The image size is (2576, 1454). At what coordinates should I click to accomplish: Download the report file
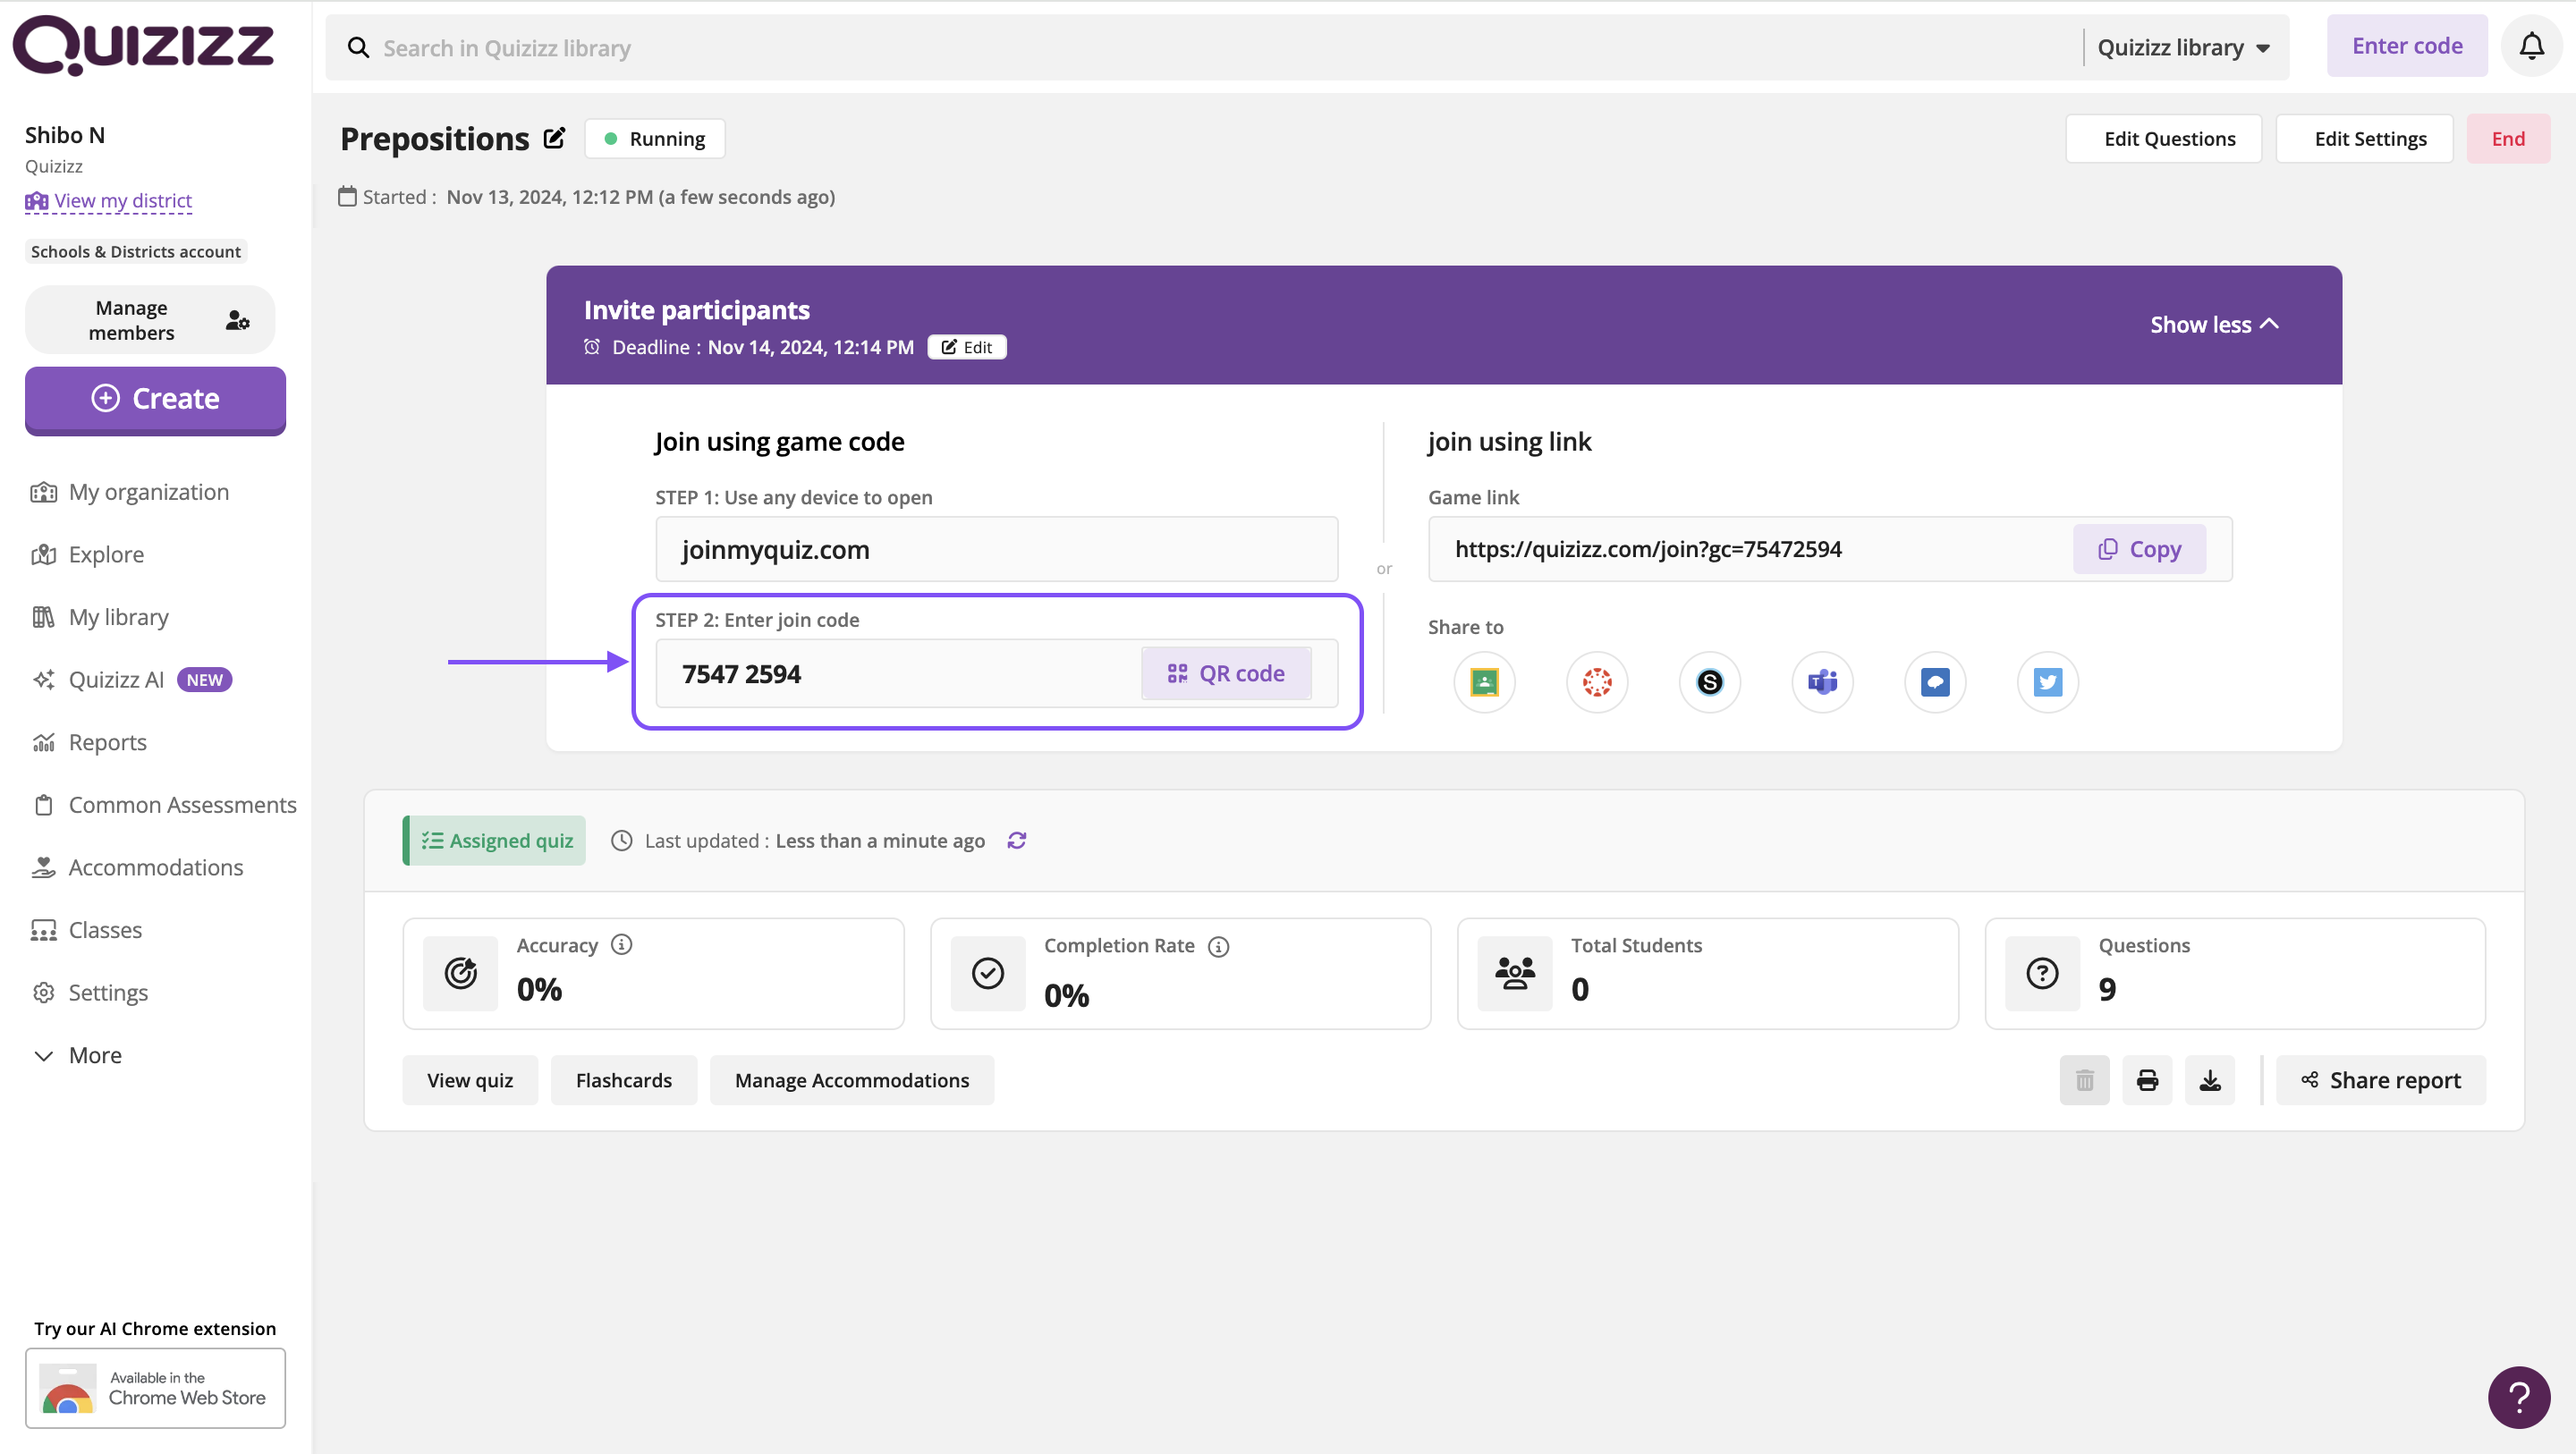pyautogui.click(x=2210, y=1080)
